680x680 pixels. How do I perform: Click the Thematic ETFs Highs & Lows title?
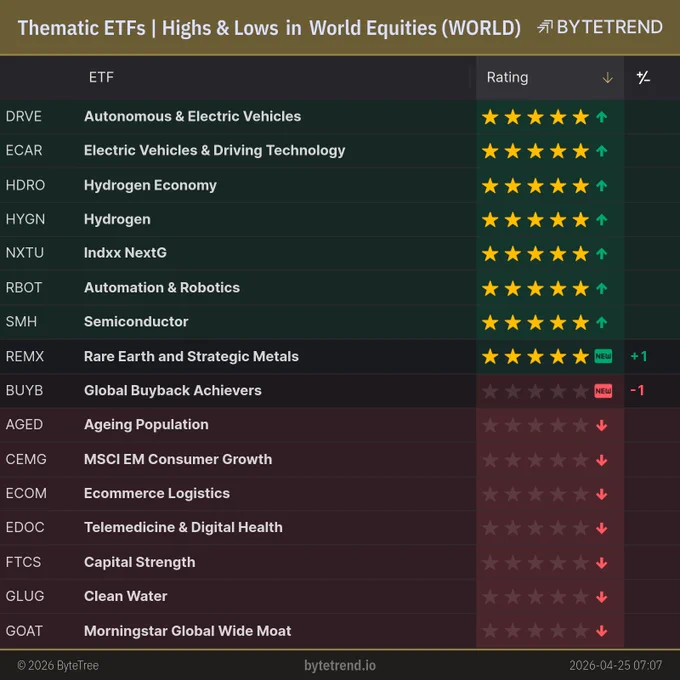269,28
